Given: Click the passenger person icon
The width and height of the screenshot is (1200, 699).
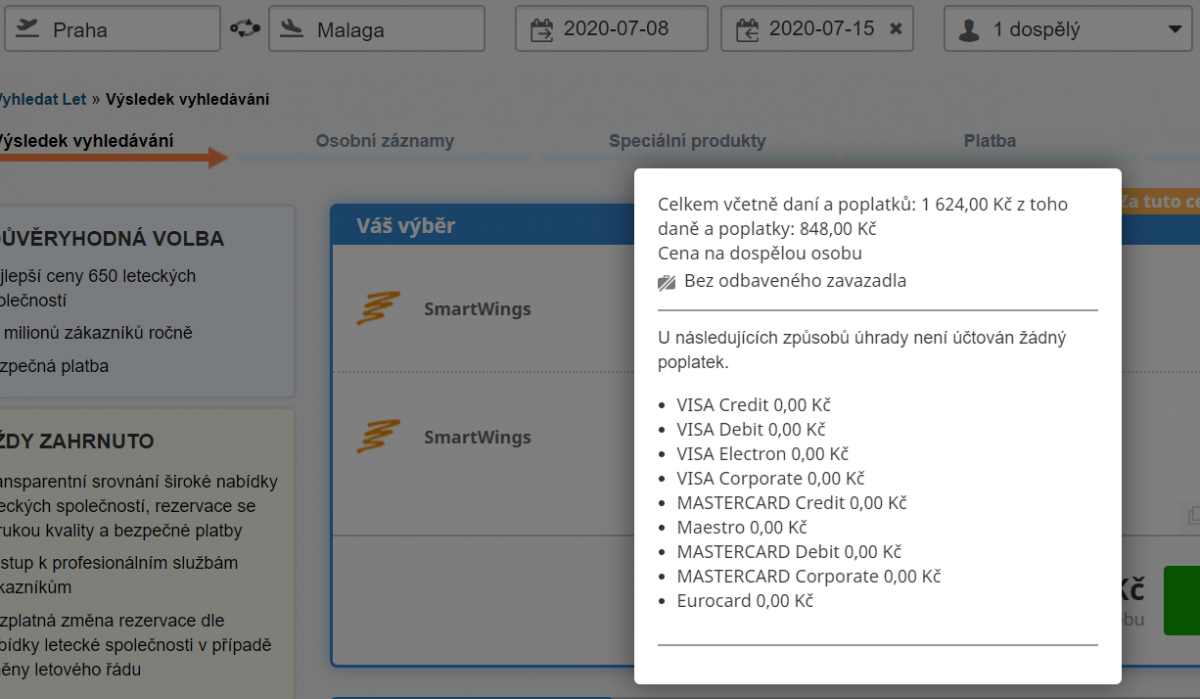Looking at the screenshot, I should [x=968, y=30].
